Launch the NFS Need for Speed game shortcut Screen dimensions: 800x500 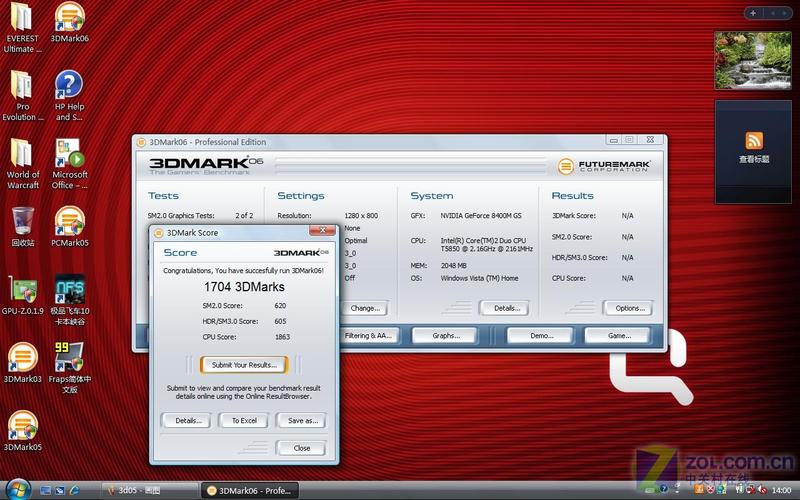pos(69,300)
